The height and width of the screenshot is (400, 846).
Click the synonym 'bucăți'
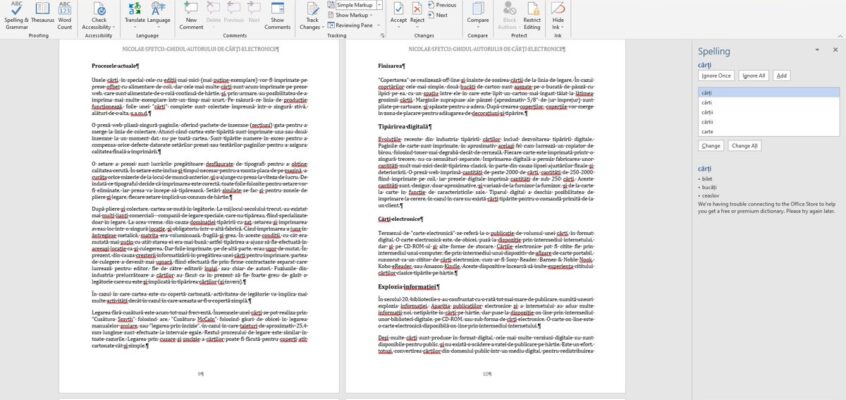pyautogui.click(x=709, y=187)
